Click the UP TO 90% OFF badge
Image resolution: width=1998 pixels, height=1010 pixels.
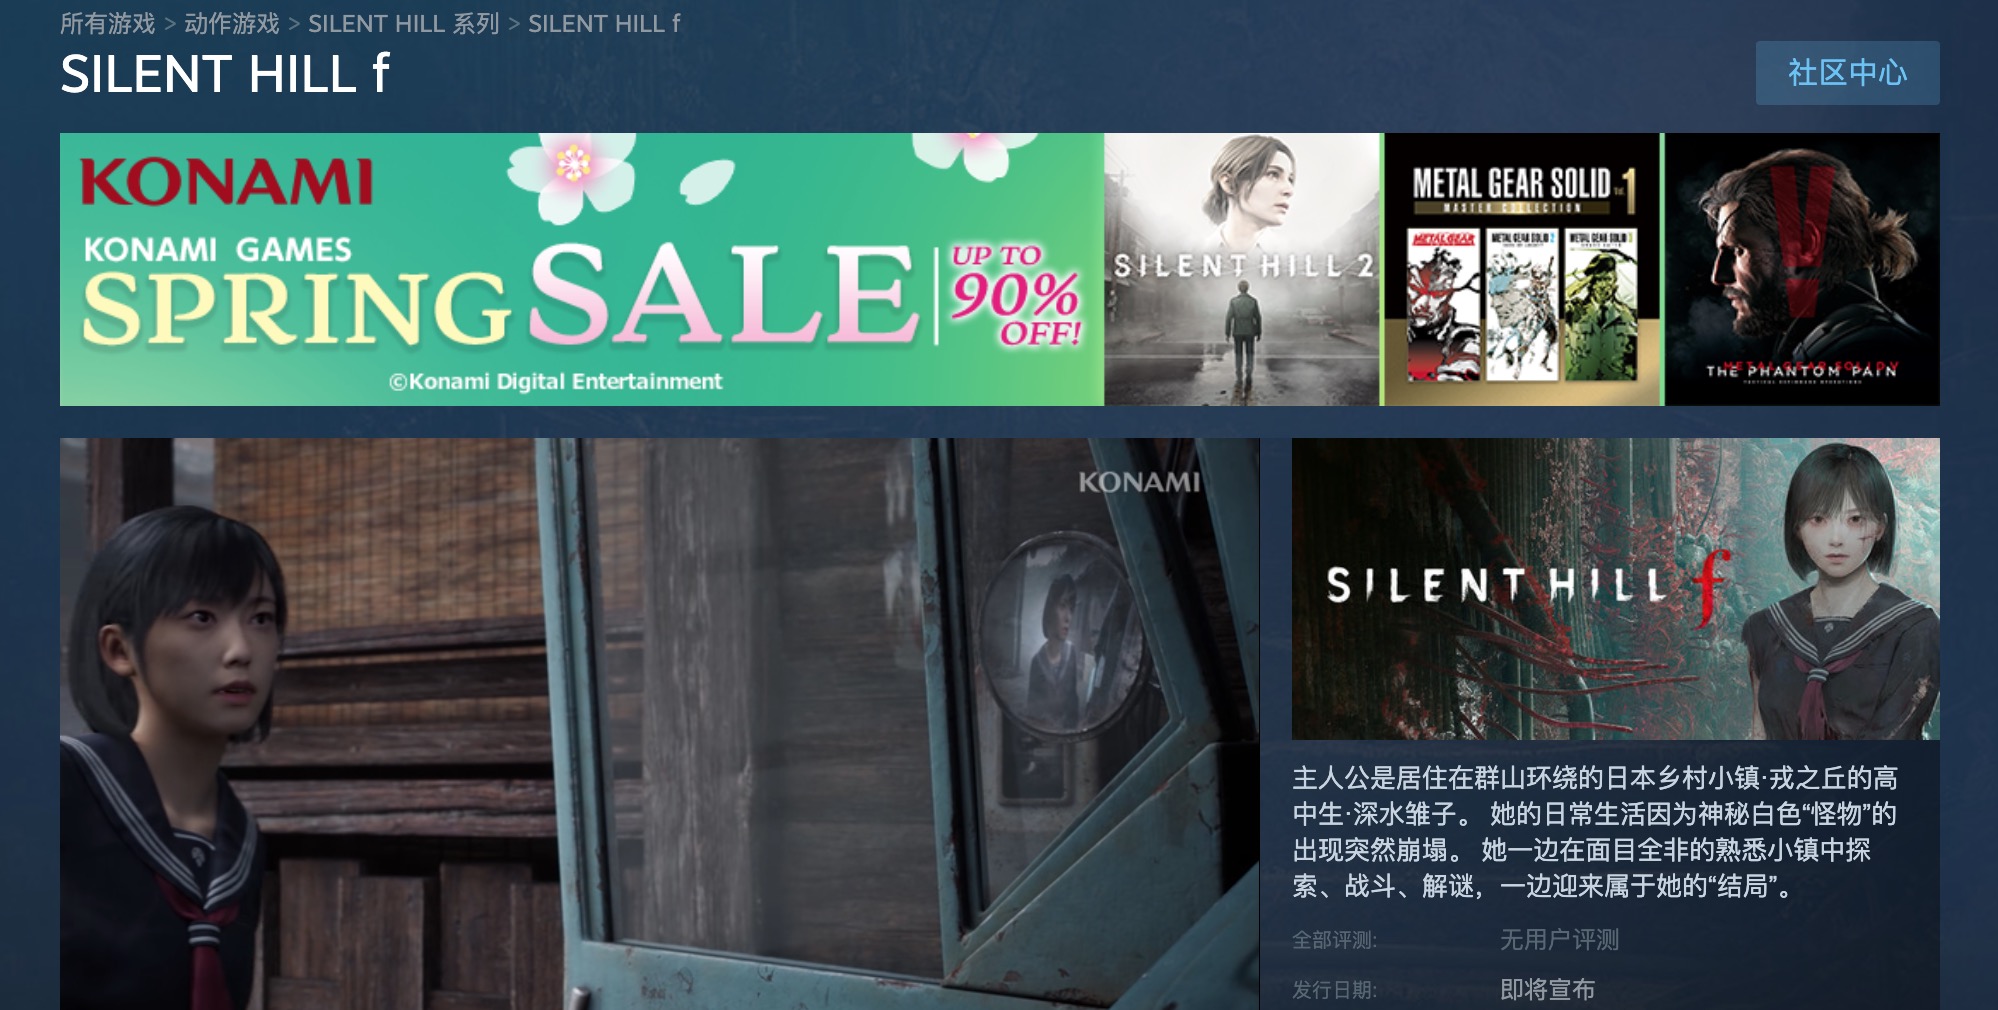pyautogui.click(x=1014, y=295)
